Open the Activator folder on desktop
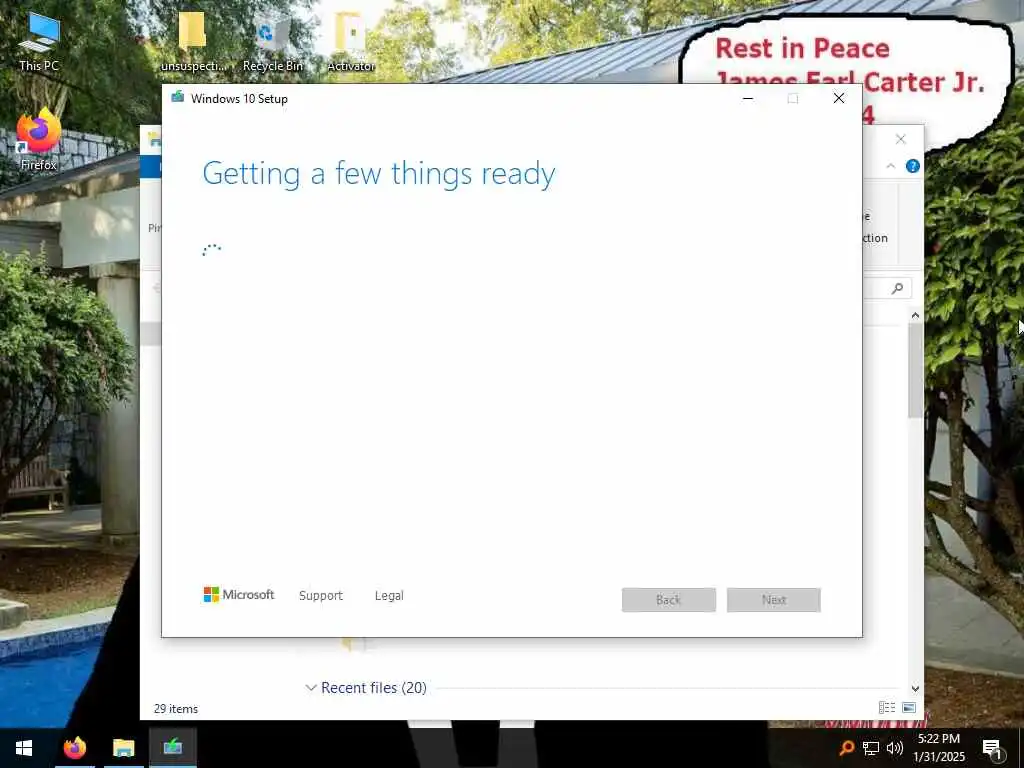The height and width of the screenshot is (768, 1024). [351, 40]
